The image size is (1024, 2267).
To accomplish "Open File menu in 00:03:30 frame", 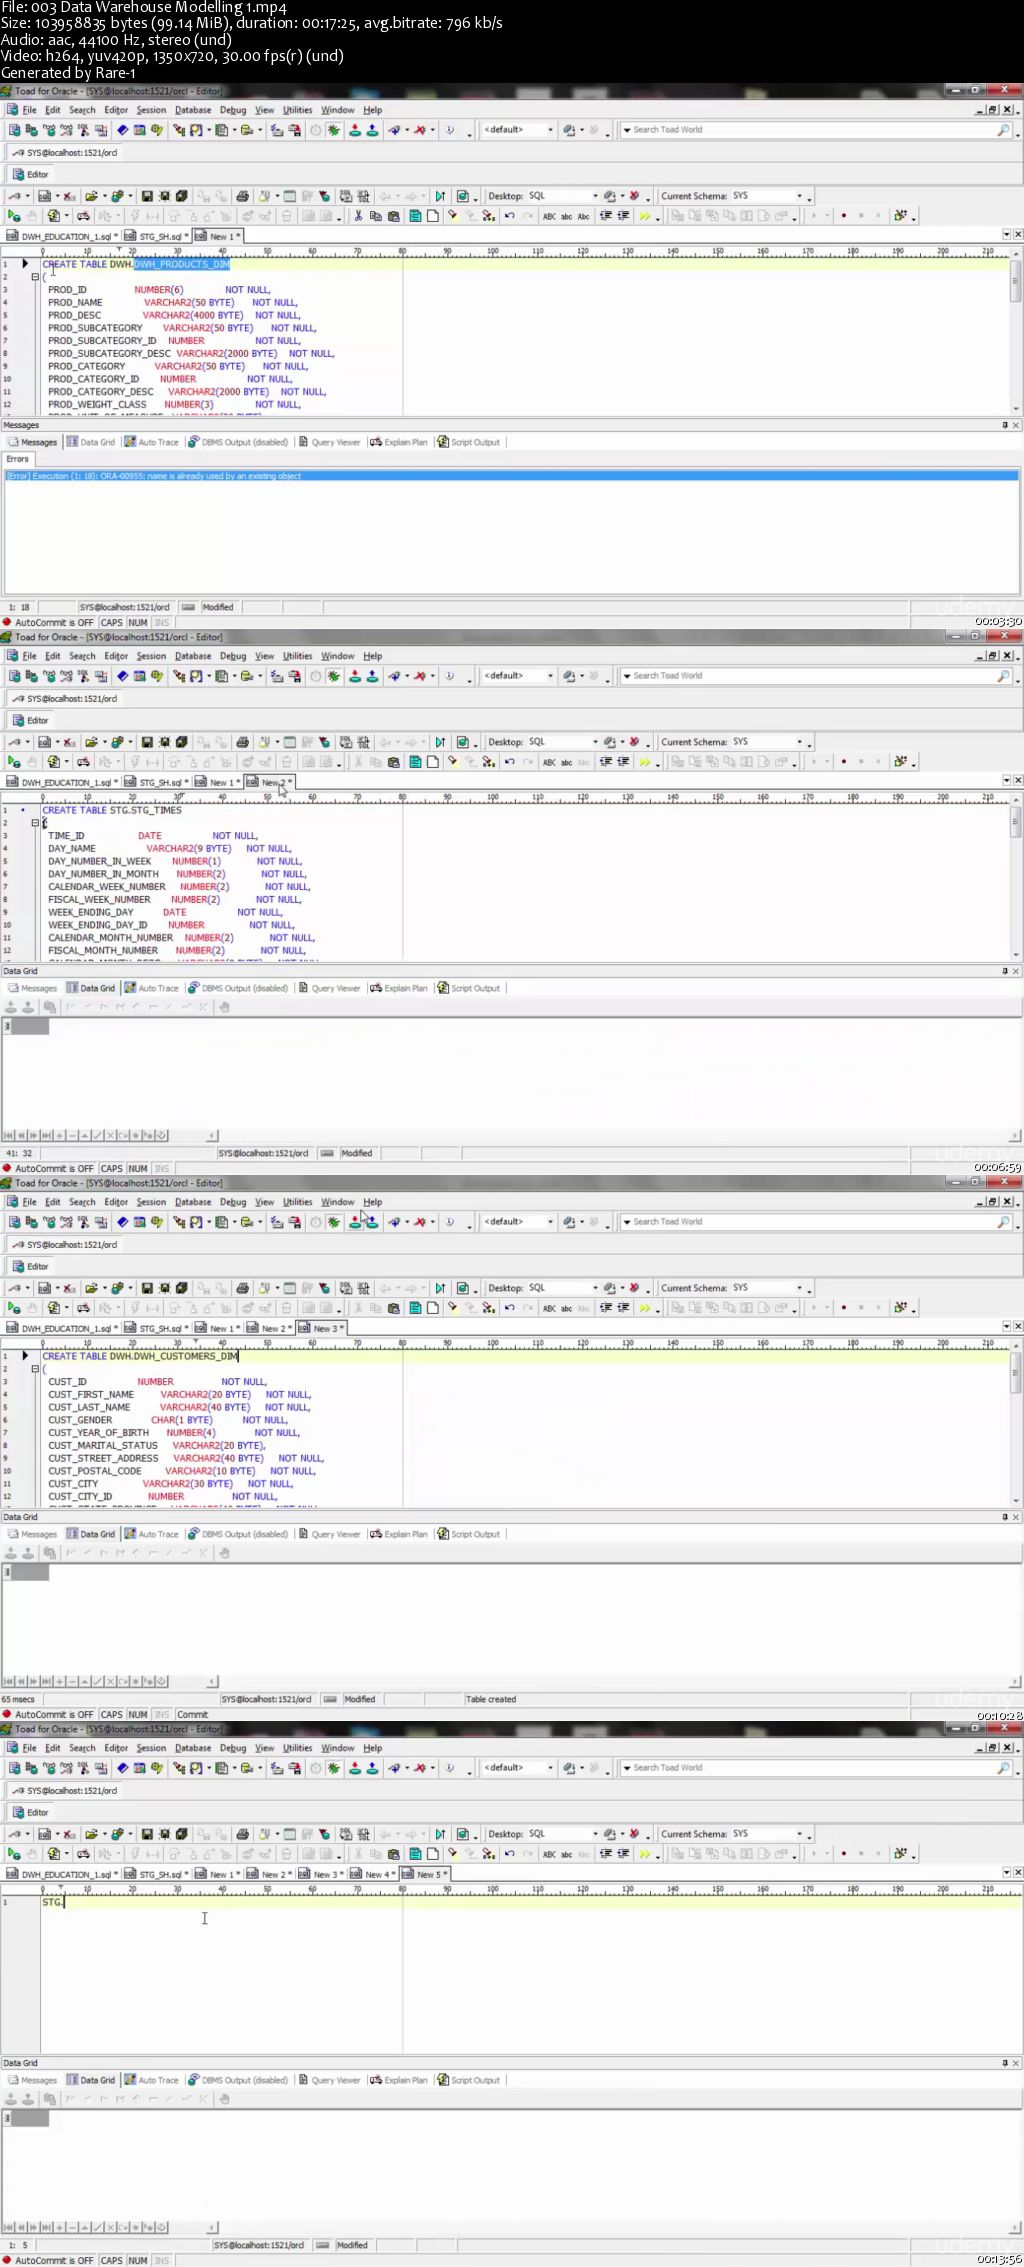I will [29, 110].
